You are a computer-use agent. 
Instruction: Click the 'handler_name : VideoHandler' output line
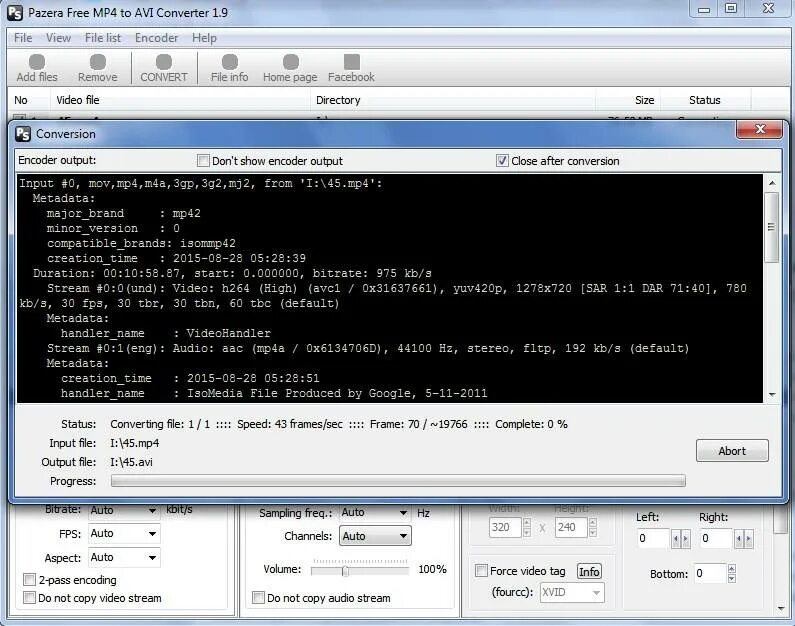[x=165, y=333]
